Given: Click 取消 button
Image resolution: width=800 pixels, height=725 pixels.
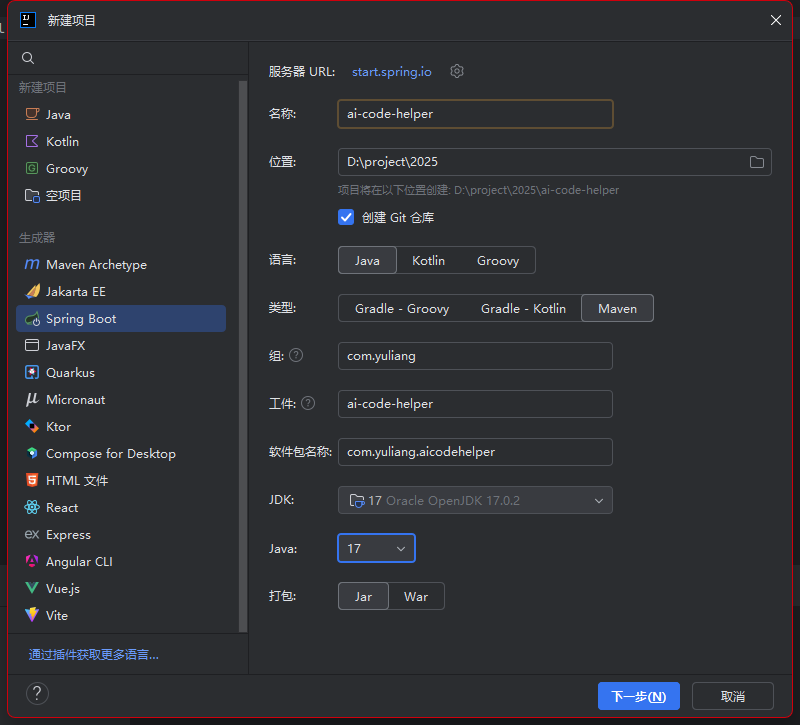Looking at the screenshot, I should [x=733, y=696].
